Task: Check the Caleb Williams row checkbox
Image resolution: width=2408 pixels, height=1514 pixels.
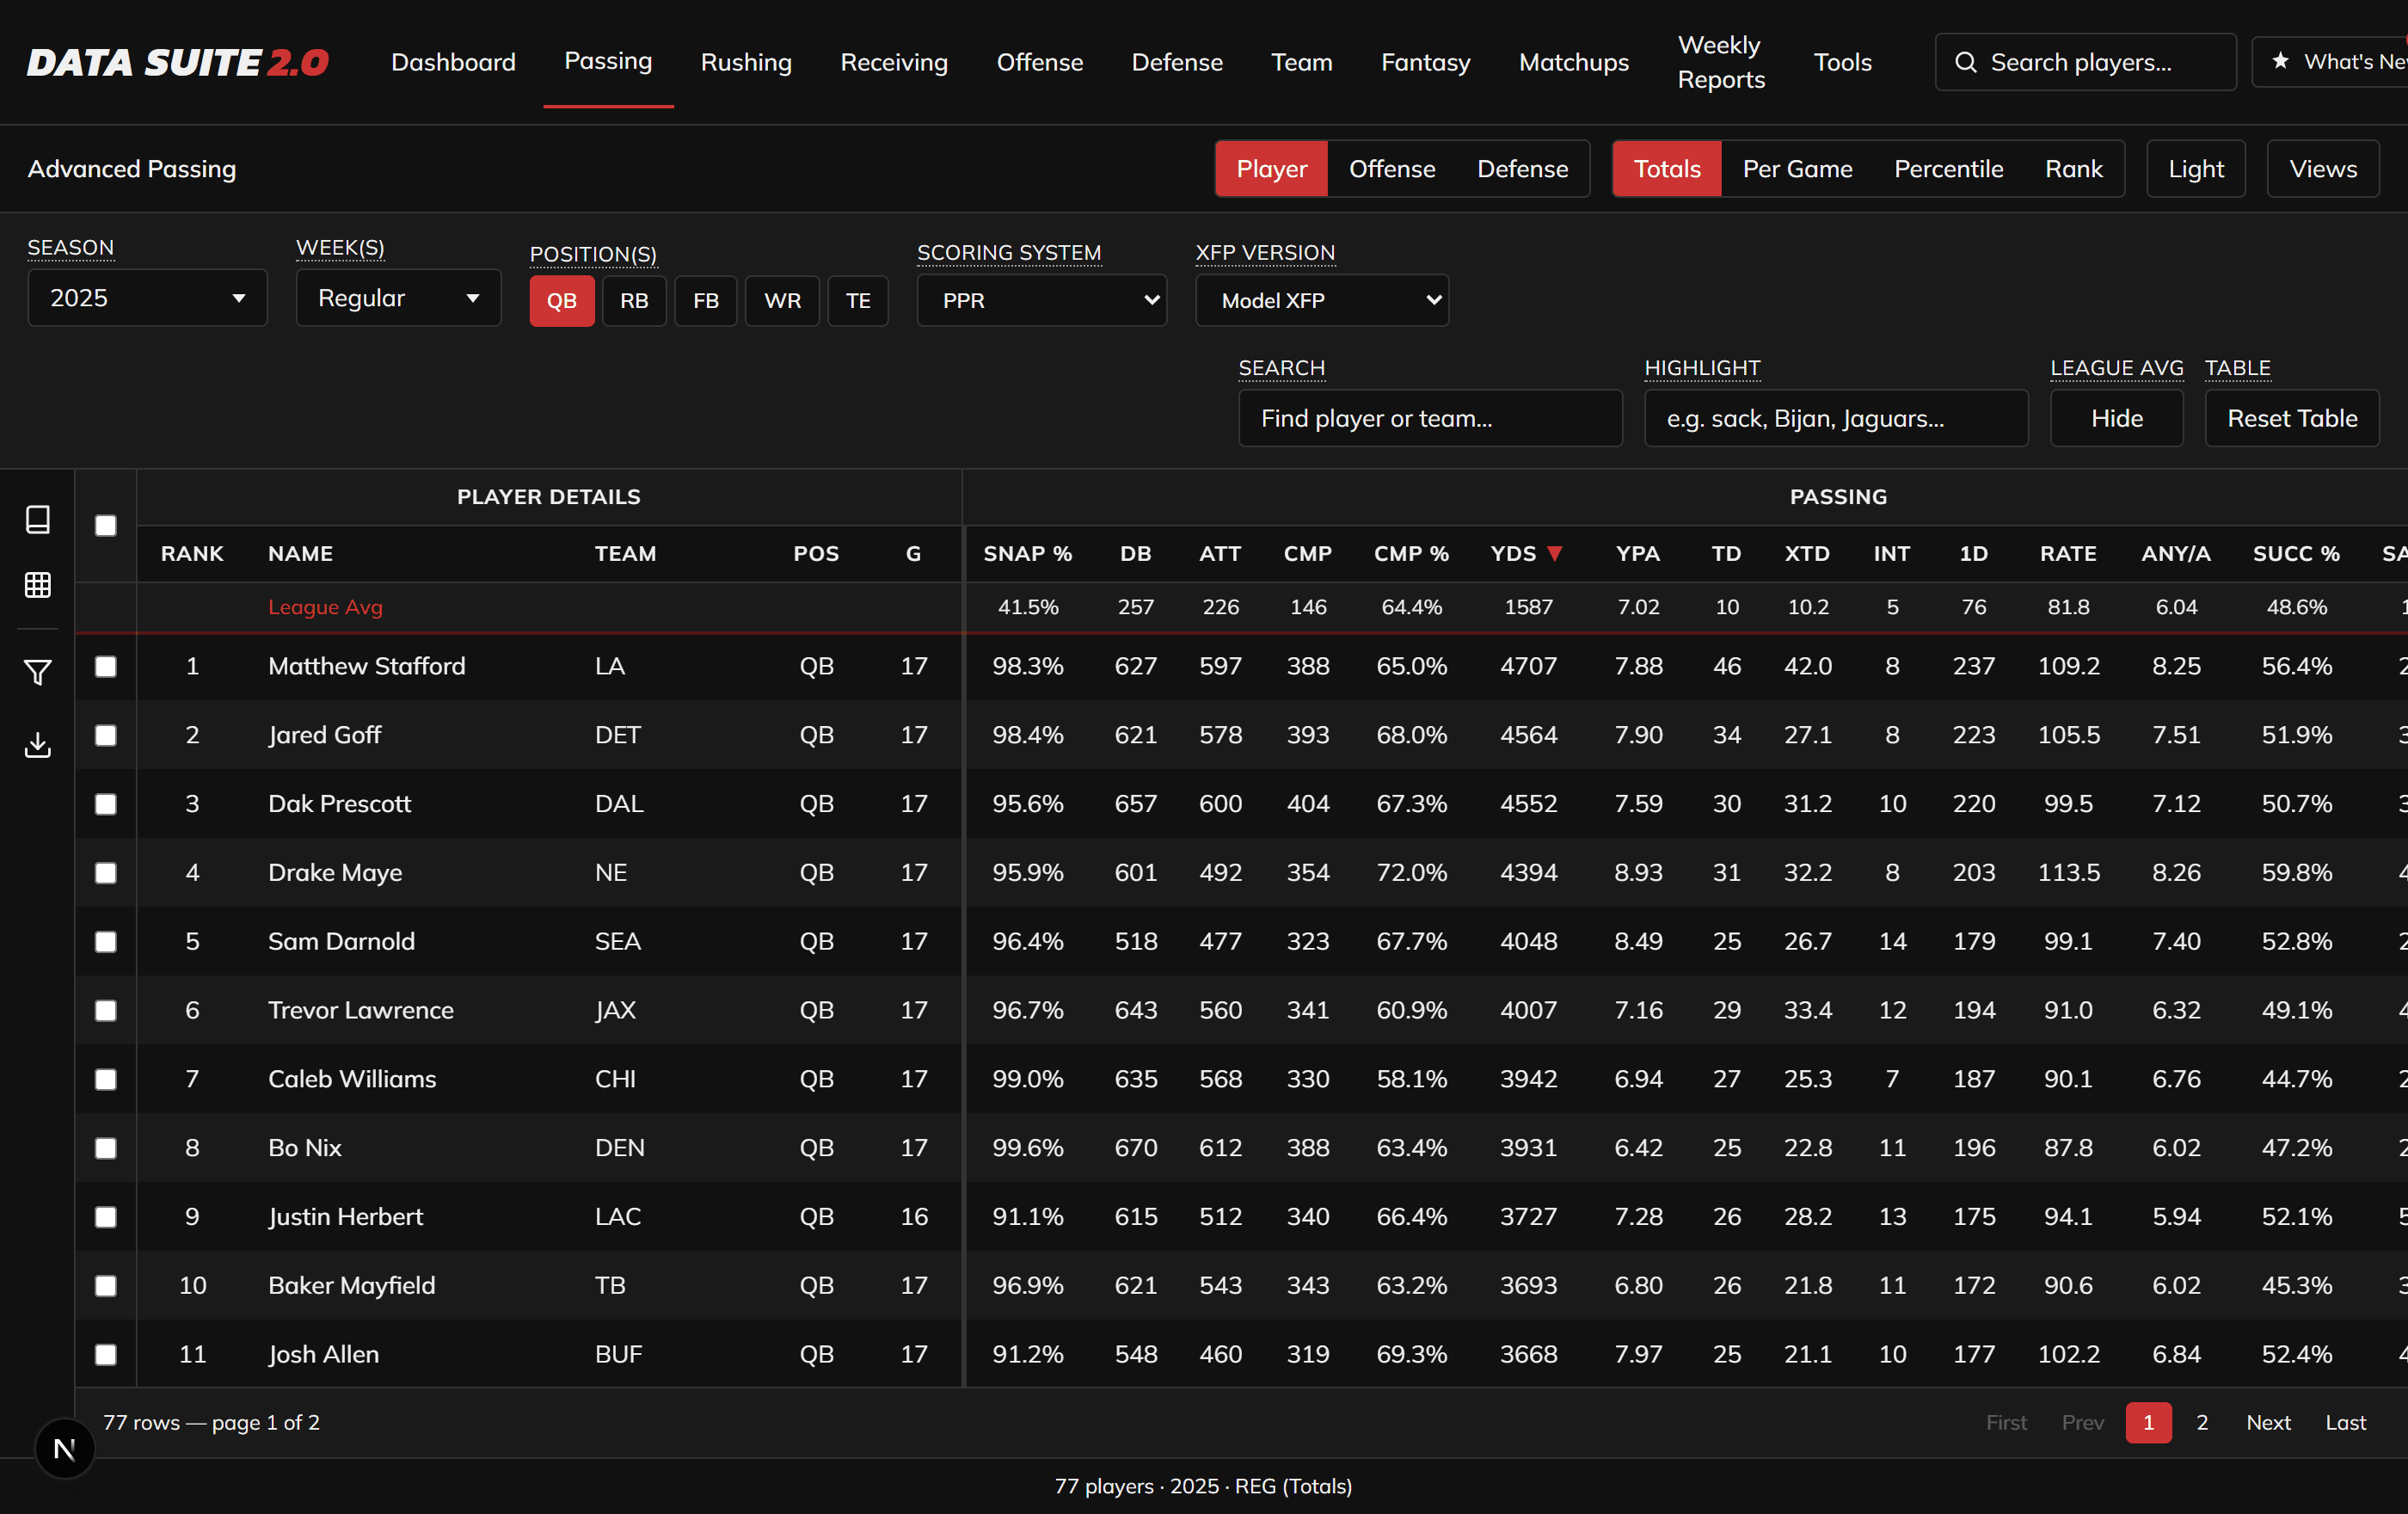Action: click(x=106, y=1079)
